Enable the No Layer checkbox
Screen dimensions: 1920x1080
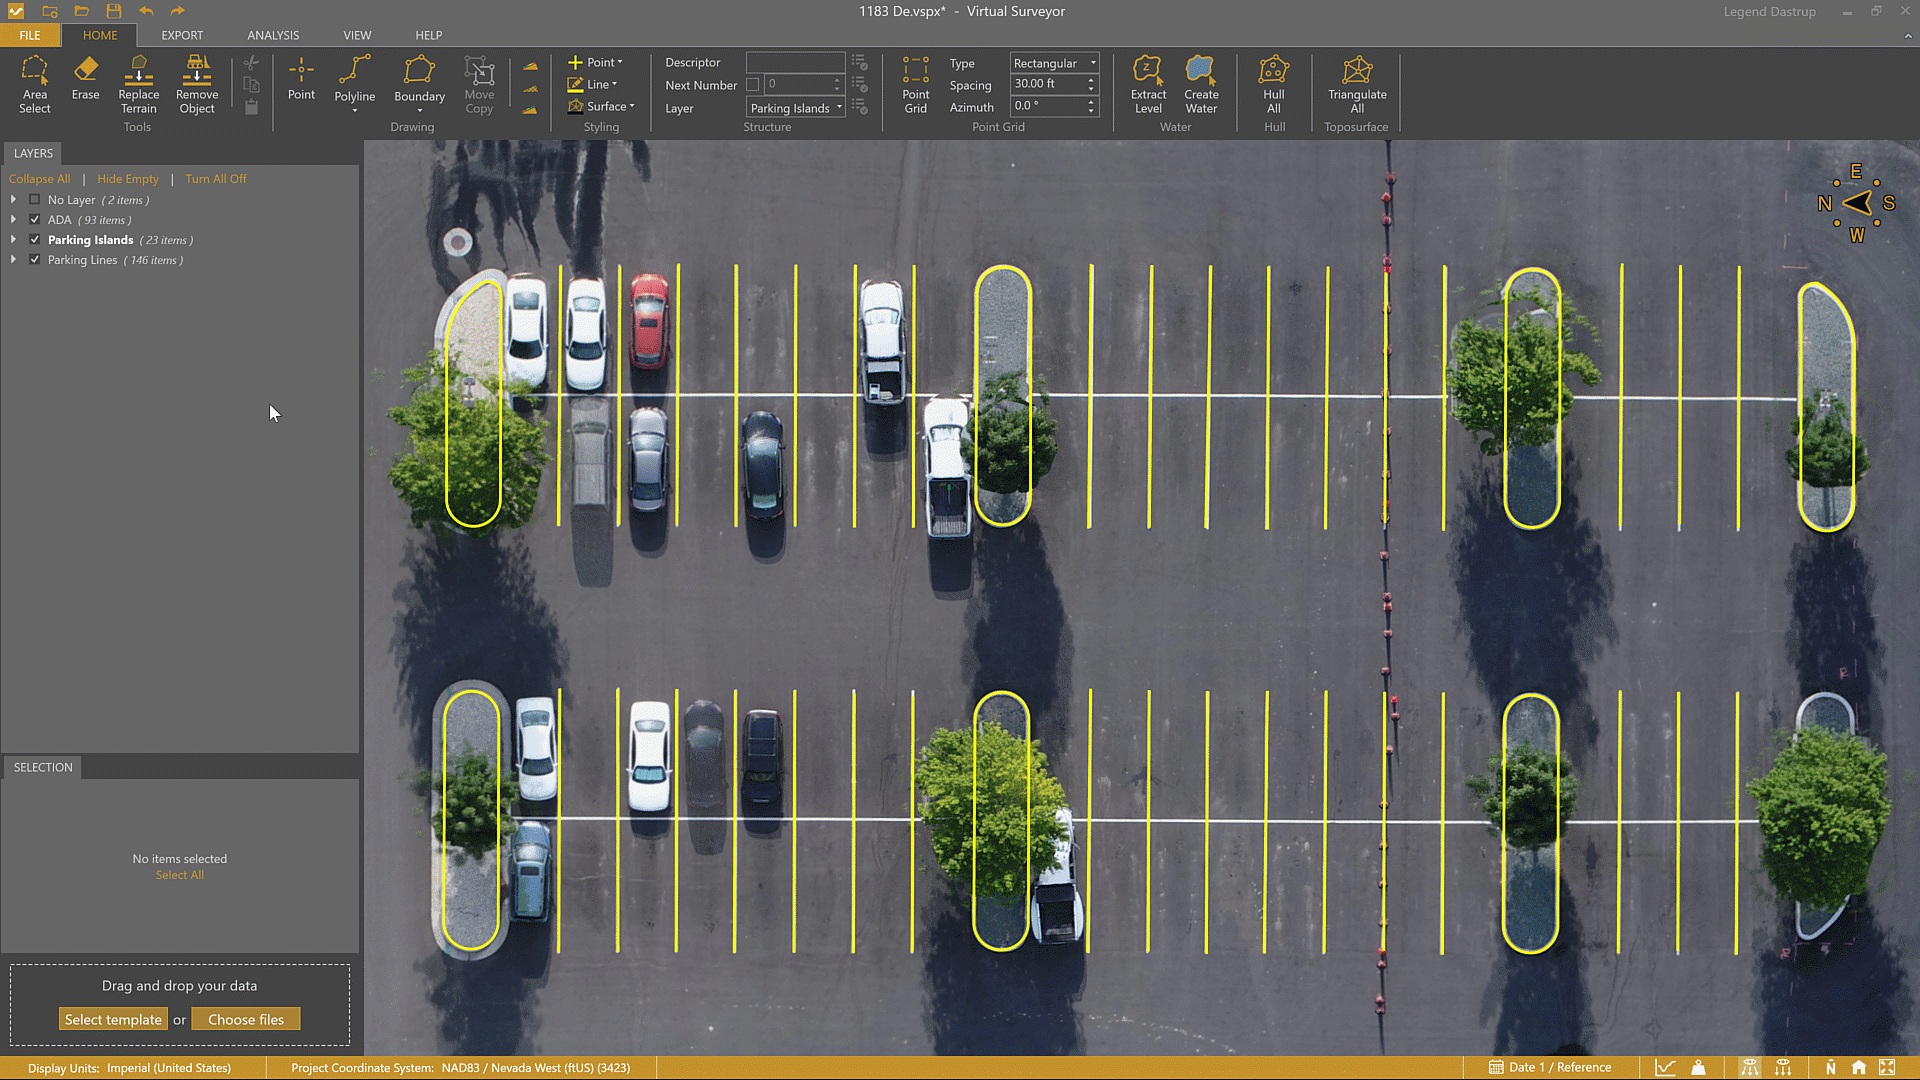click(x=35, y=200)
